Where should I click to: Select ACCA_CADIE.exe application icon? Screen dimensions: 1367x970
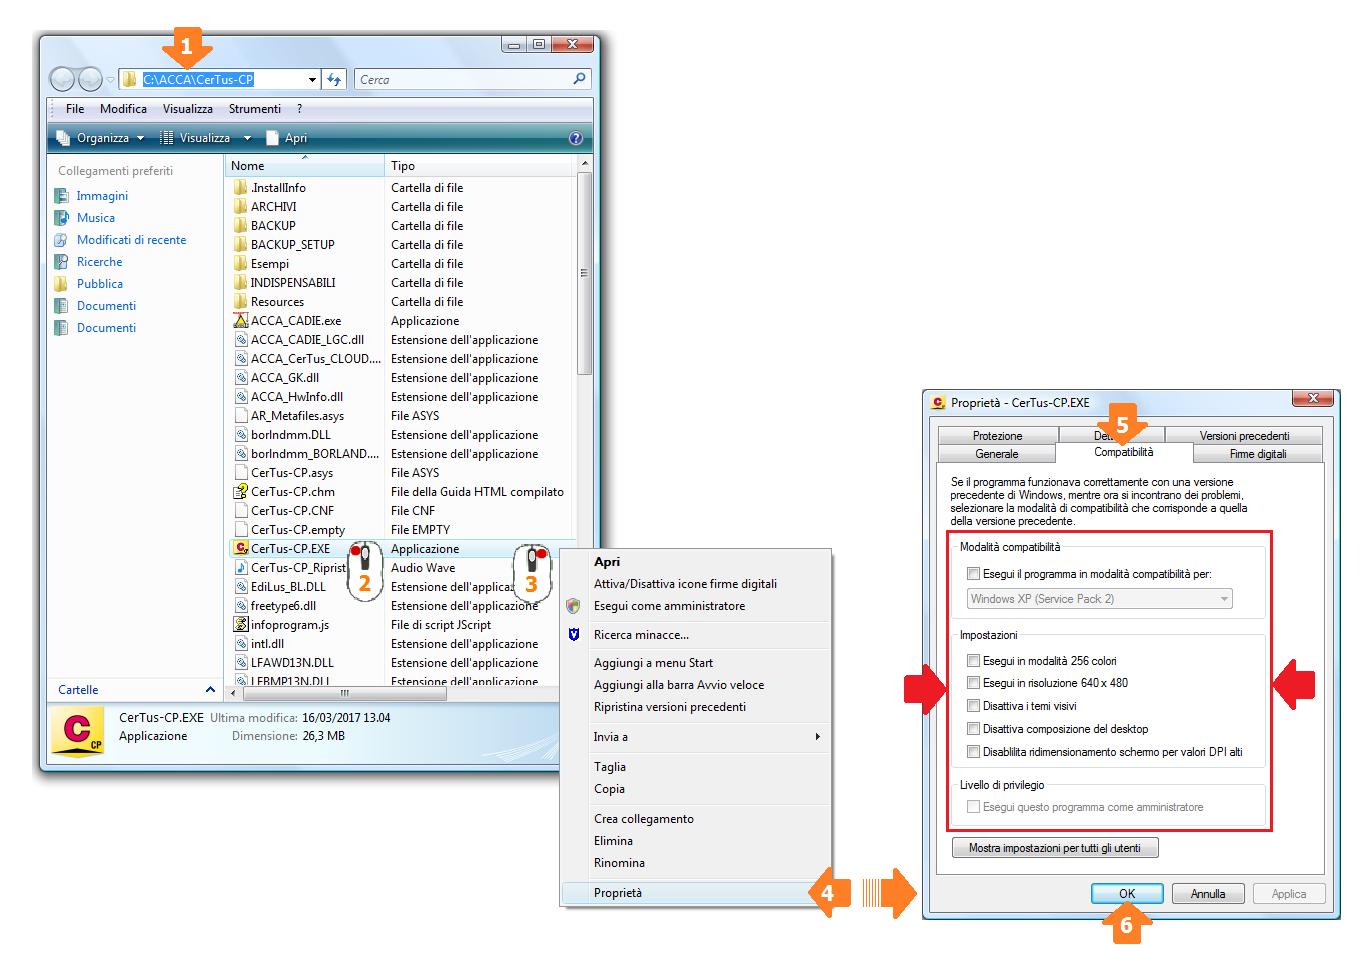(240, 320)
